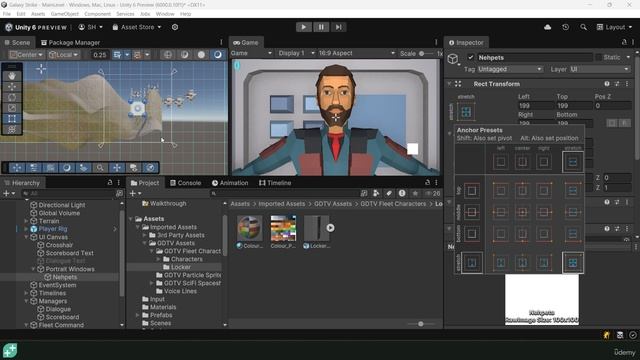Image resolution: width=640 pixels, height=360 pixels.
Task: Collapse the Portrait Windows node
Action: (x=33, y=269)
